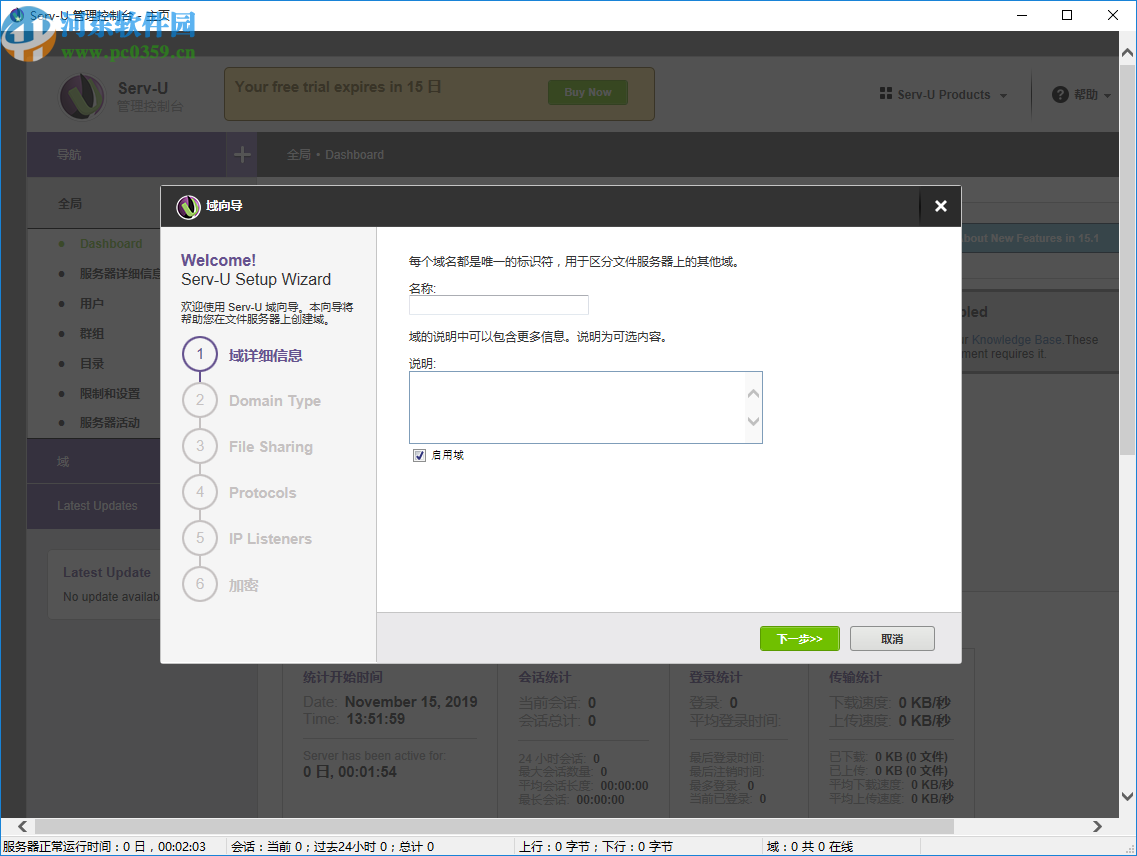
Task: Click the domain name input field
Action: point(499,305)
